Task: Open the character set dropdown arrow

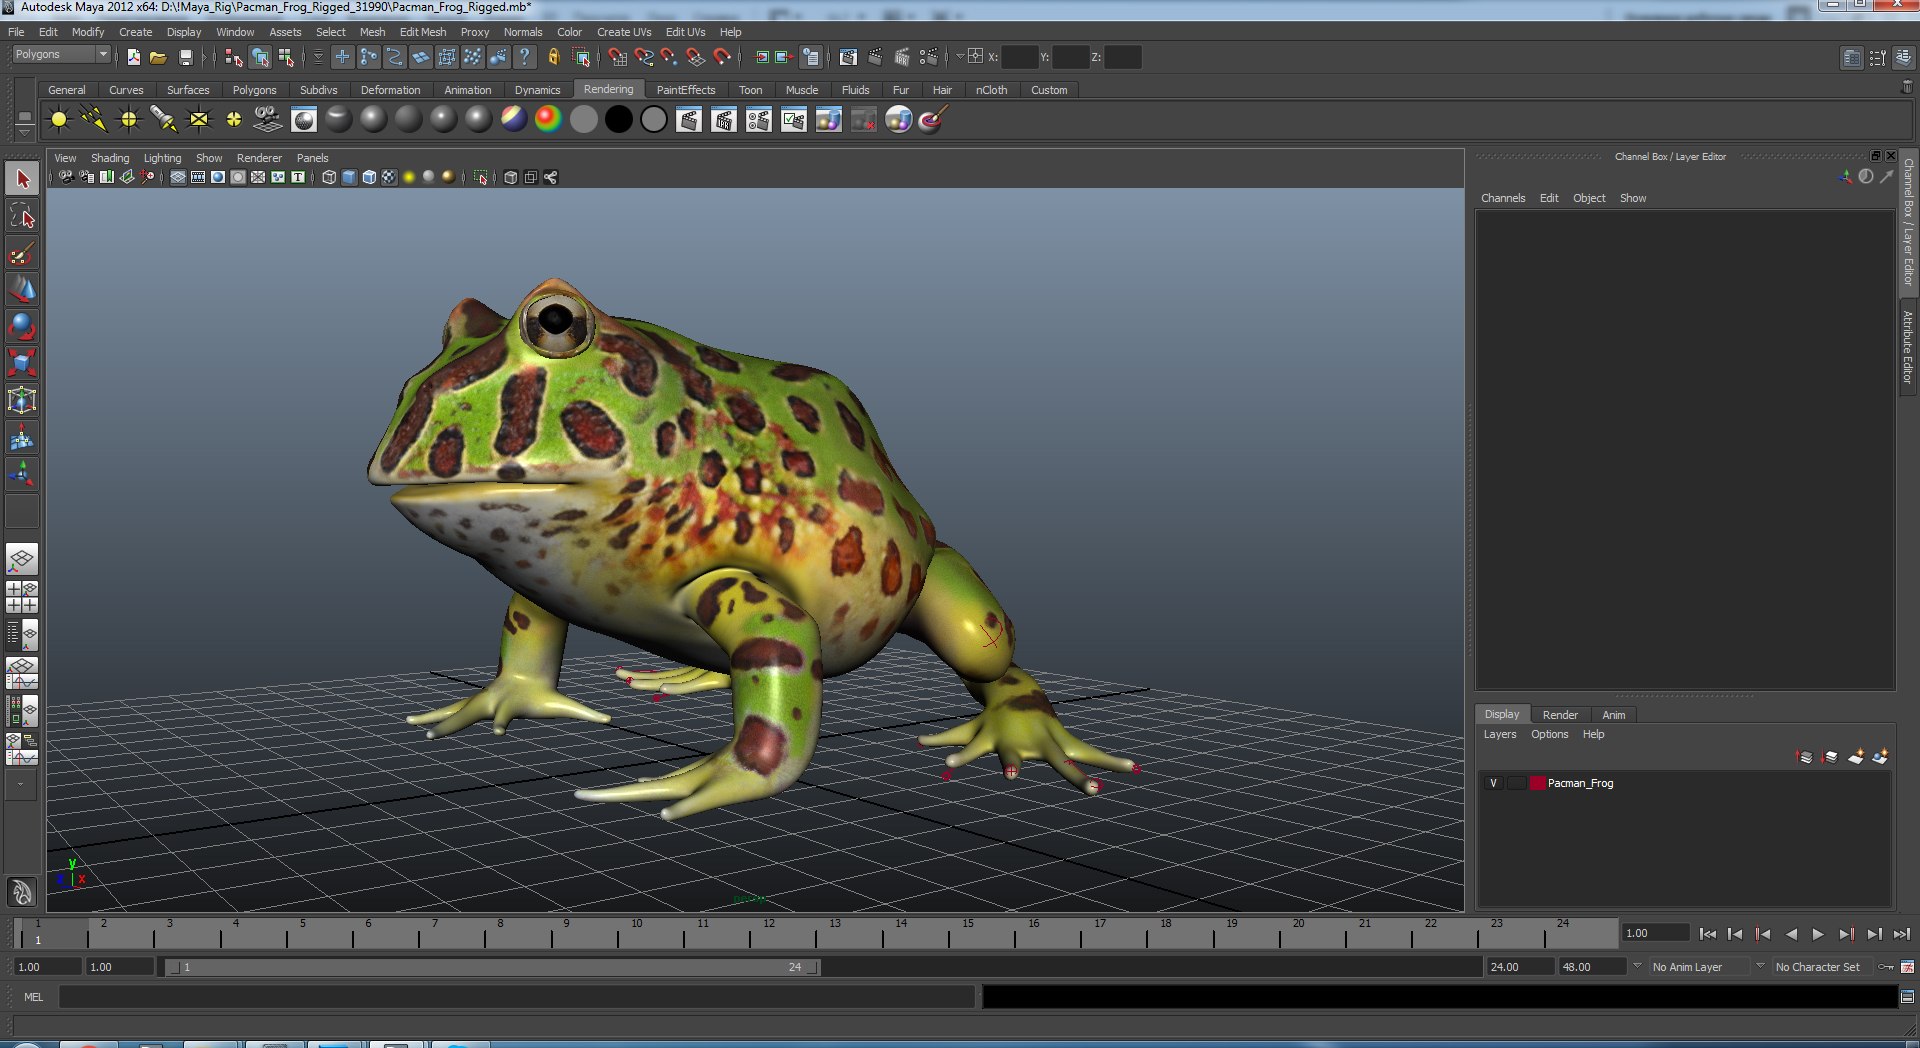Action: [x=1760, y=966]
